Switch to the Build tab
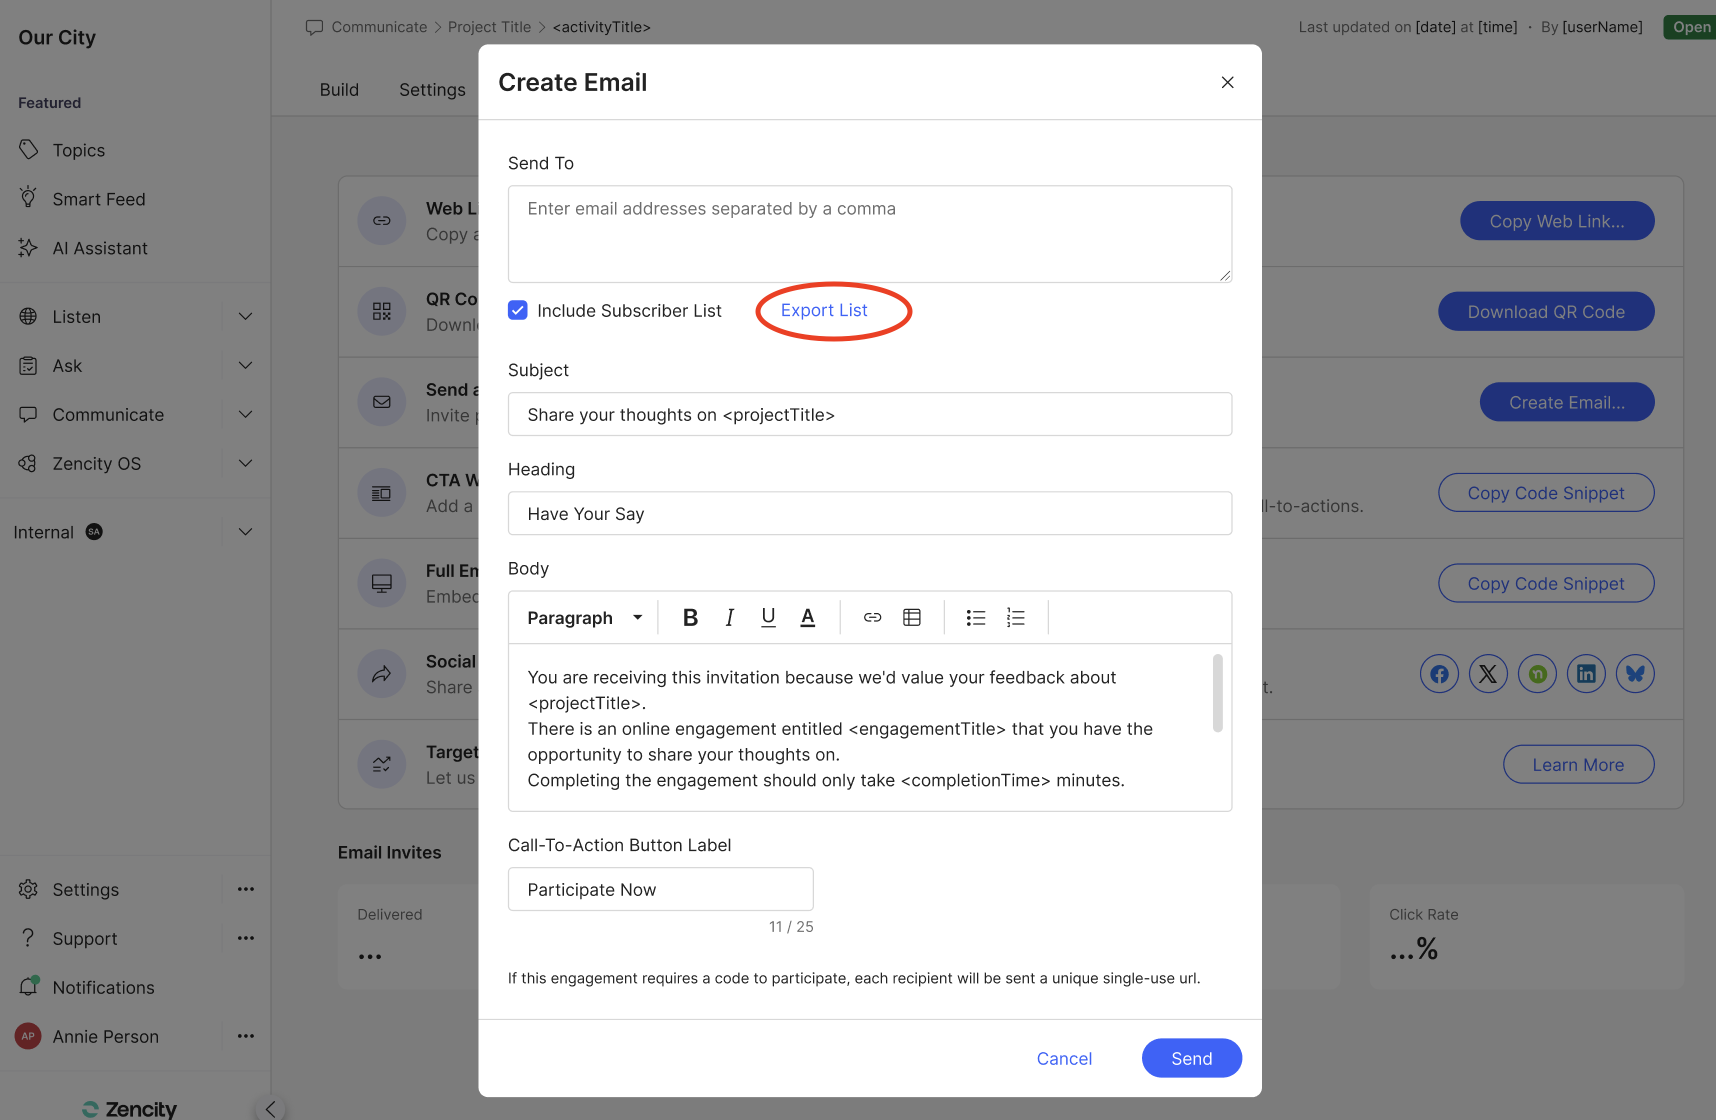The width and height of the screenshot is (1716, 1120). coord(339,90)
